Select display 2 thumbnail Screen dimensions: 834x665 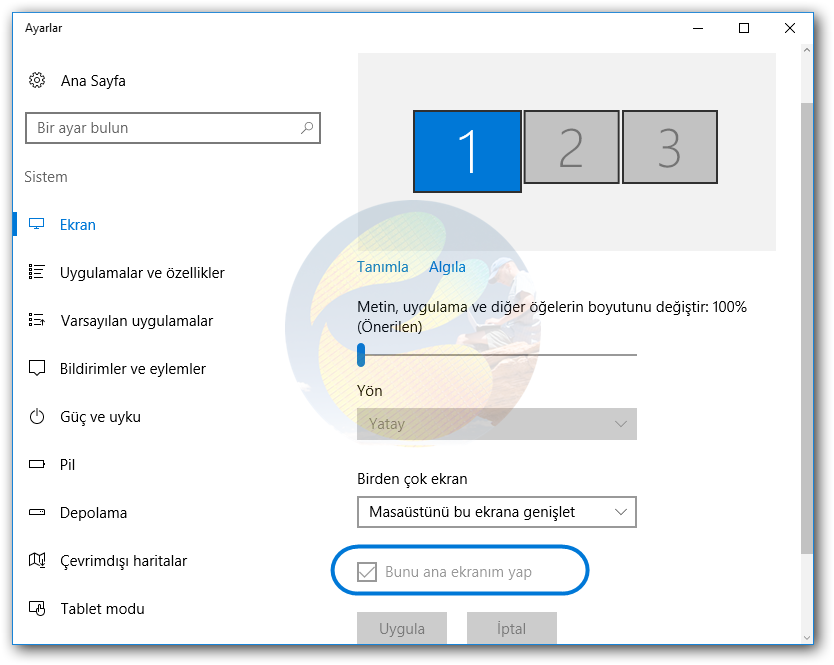point(572,147)
